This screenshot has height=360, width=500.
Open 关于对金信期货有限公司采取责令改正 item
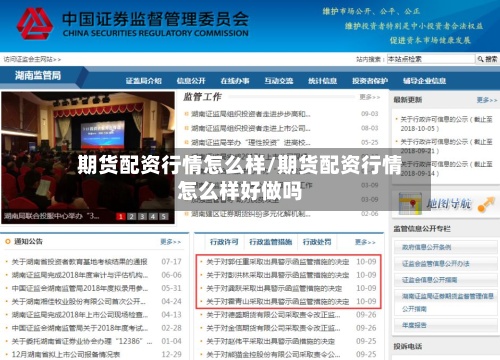click(x=273, y=328)
